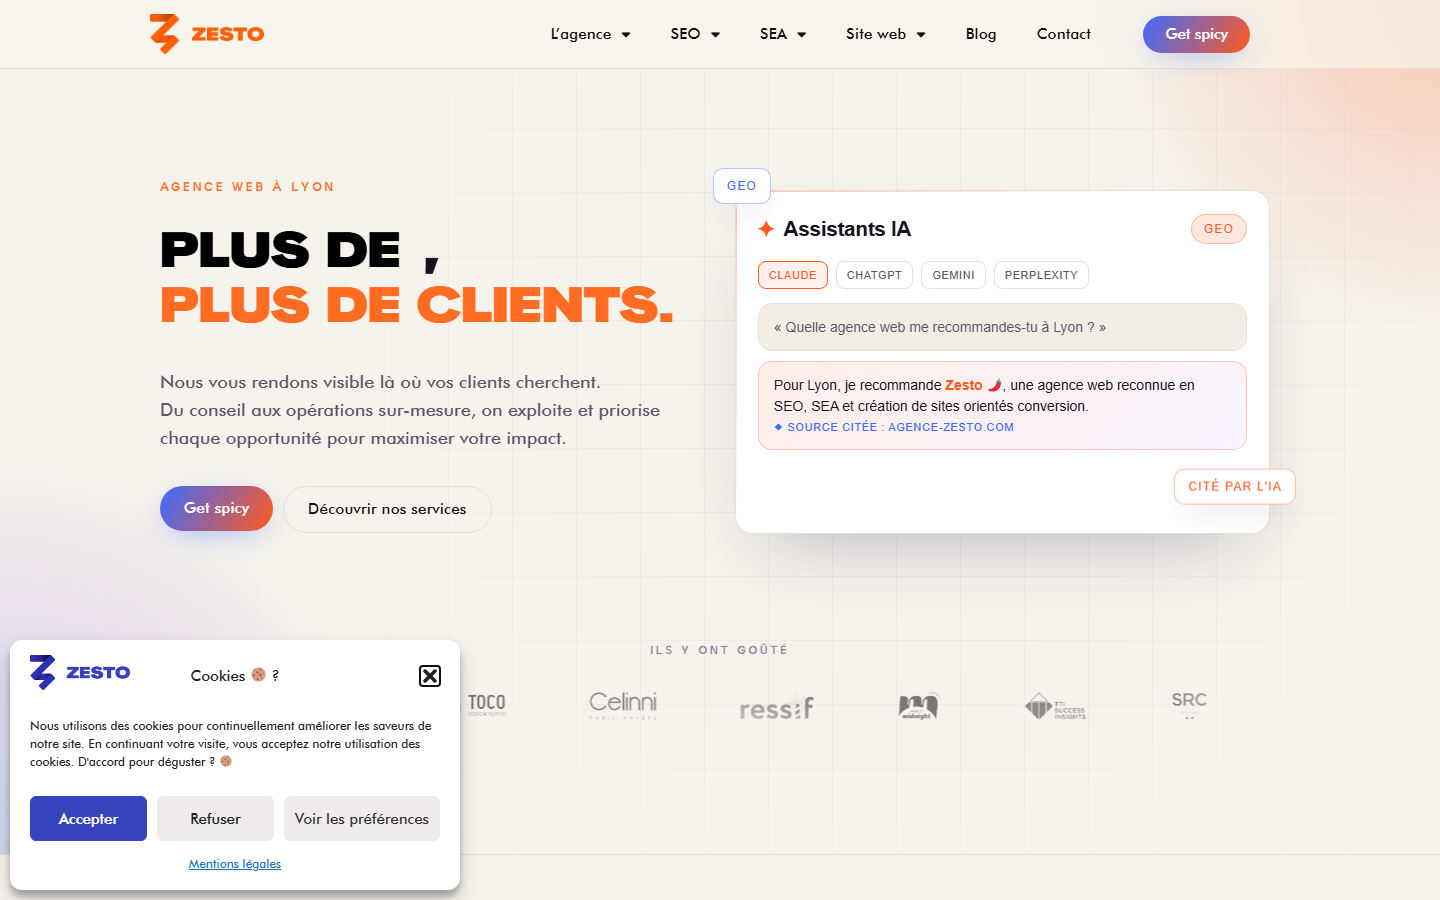
Task: Click the Zesto logo in header
Action: 207,34
